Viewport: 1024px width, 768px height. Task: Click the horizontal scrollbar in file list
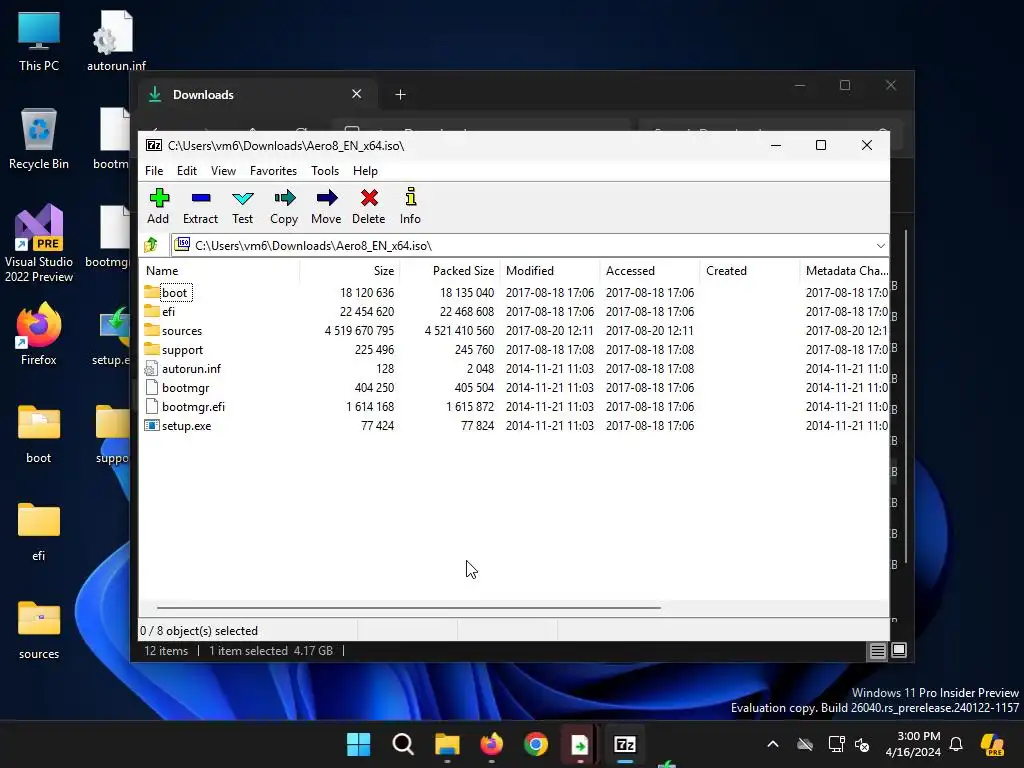click(409, 607)
